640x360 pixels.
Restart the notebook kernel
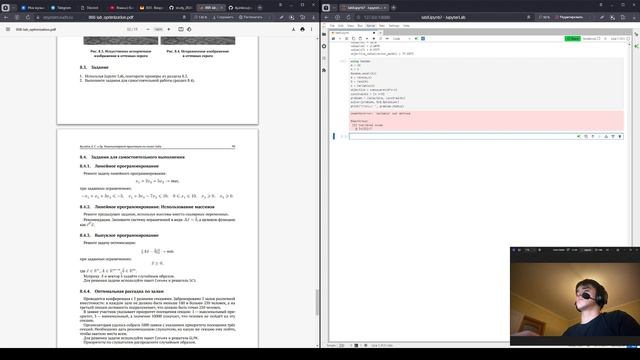tap(380, 39)
